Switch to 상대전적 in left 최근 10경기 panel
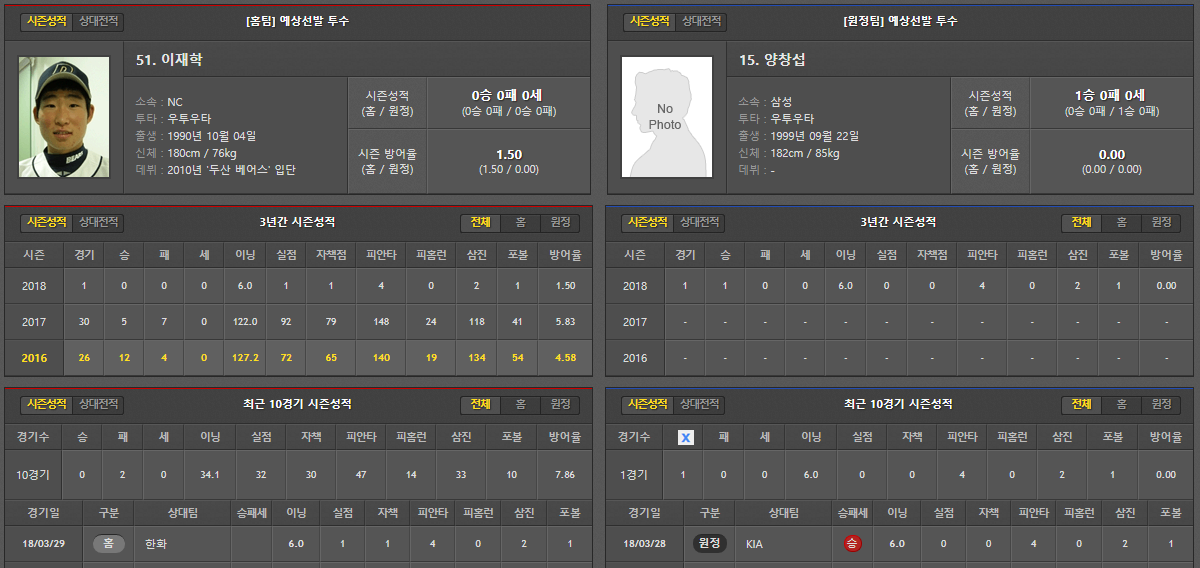 [98, 404]
